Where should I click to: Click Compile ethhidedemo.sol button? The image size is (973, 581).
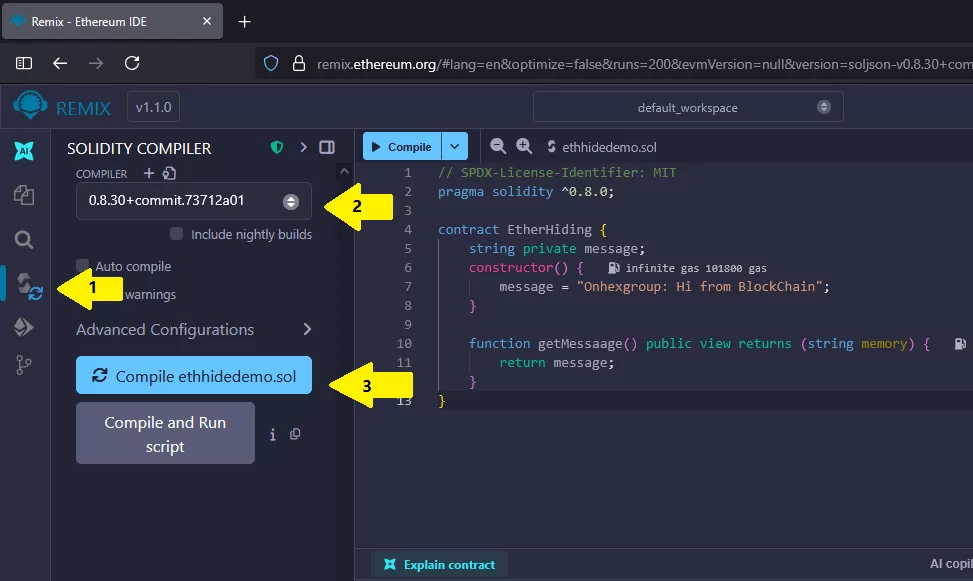coord(194,377)
